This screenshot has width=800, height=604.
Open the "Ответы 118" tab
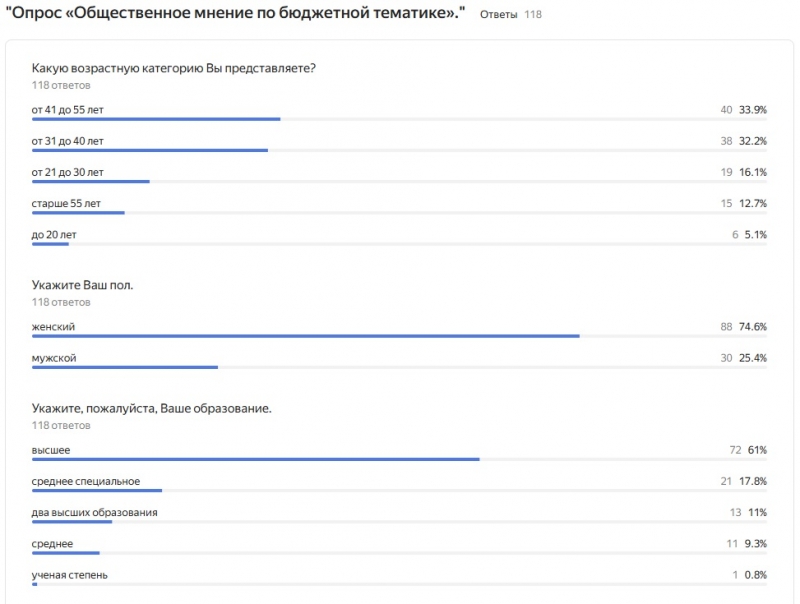pos(510,16)
